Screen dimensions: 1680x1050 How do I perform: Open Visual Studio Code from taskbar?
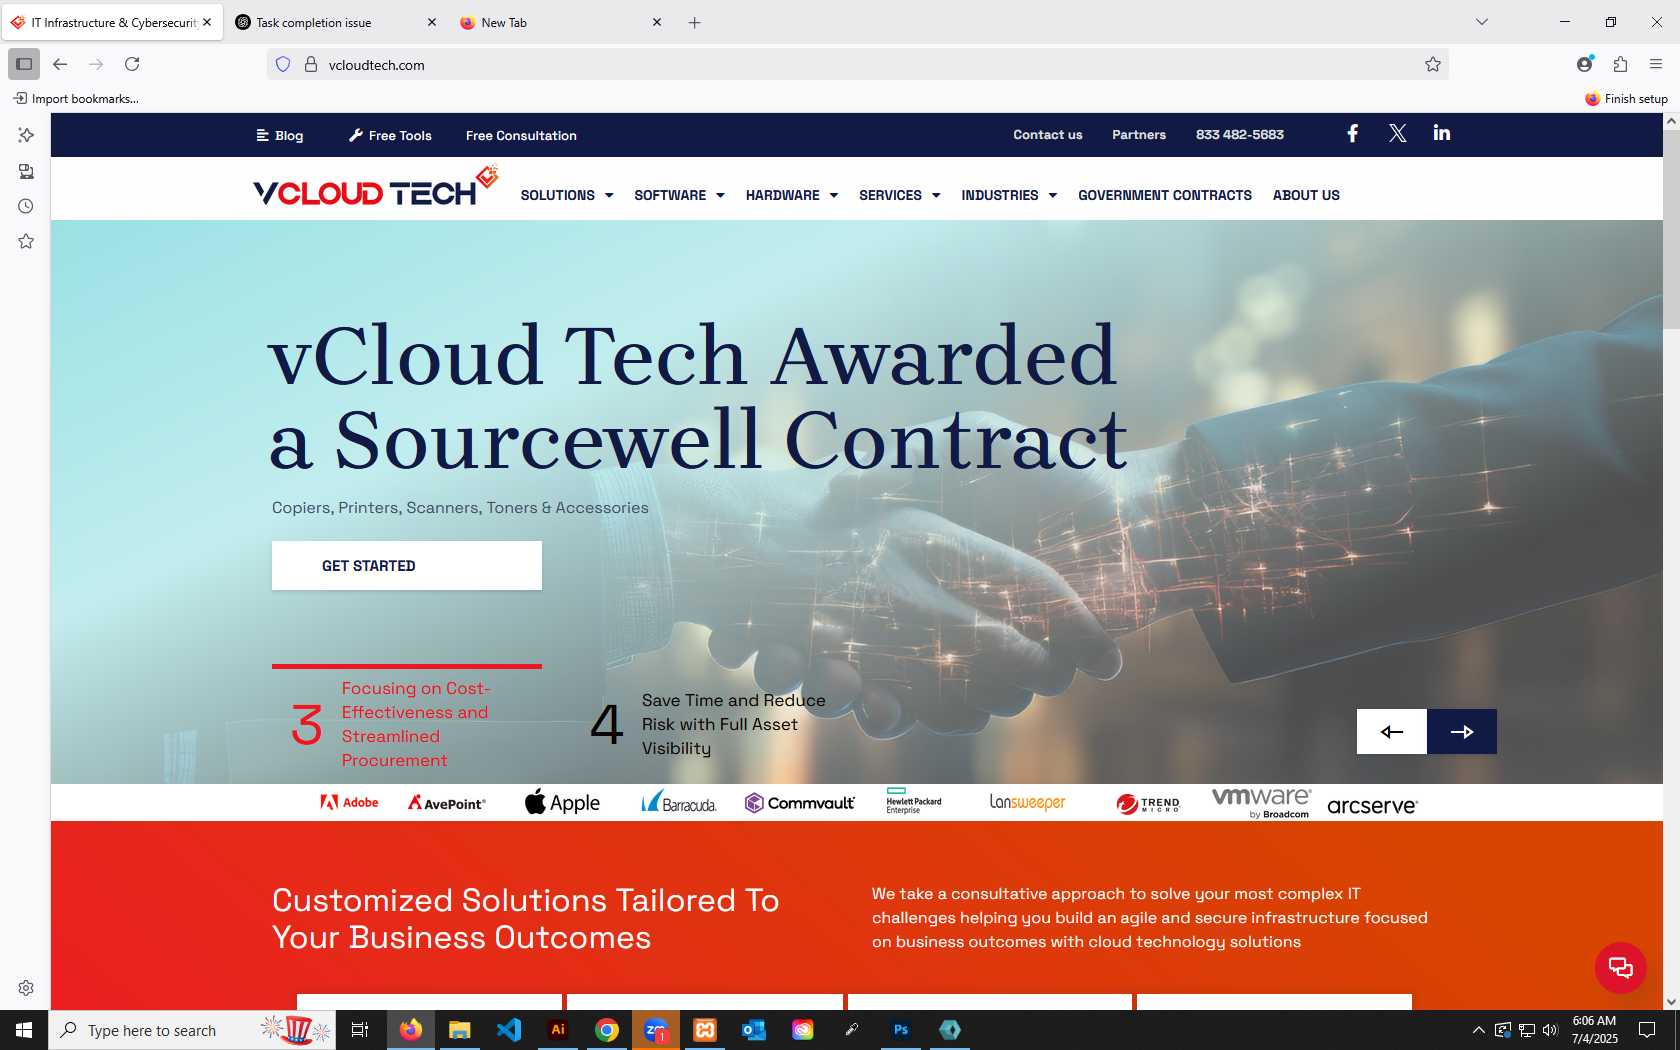(509, 1029)
